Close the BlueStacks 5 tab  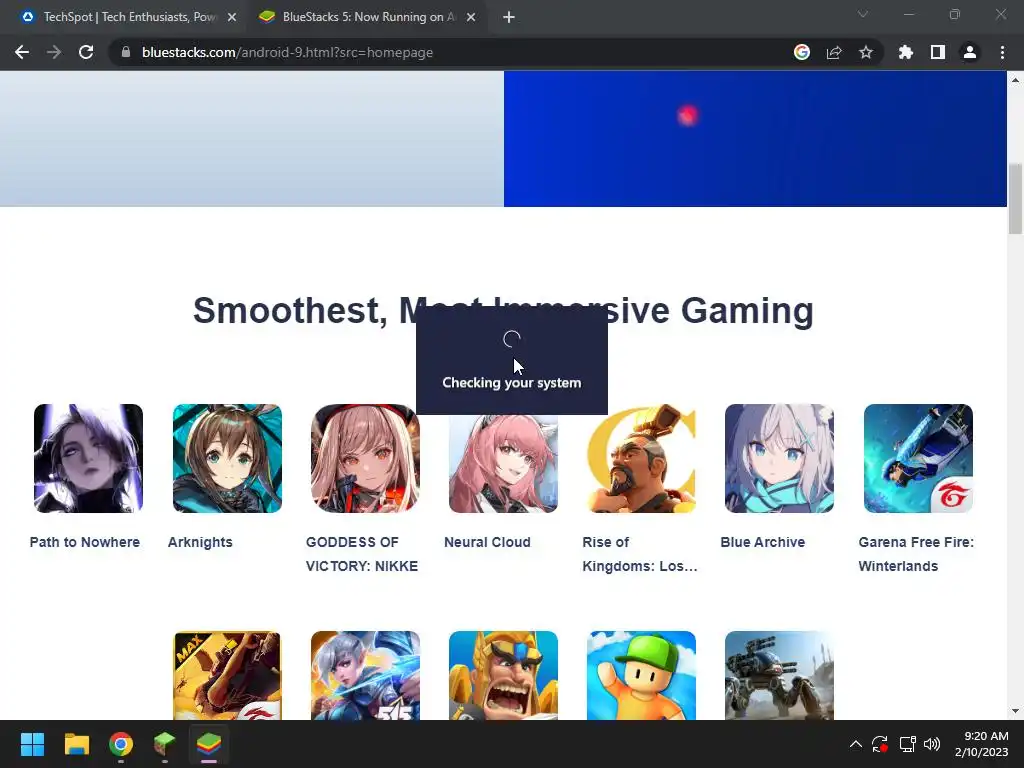coord(471,17)
